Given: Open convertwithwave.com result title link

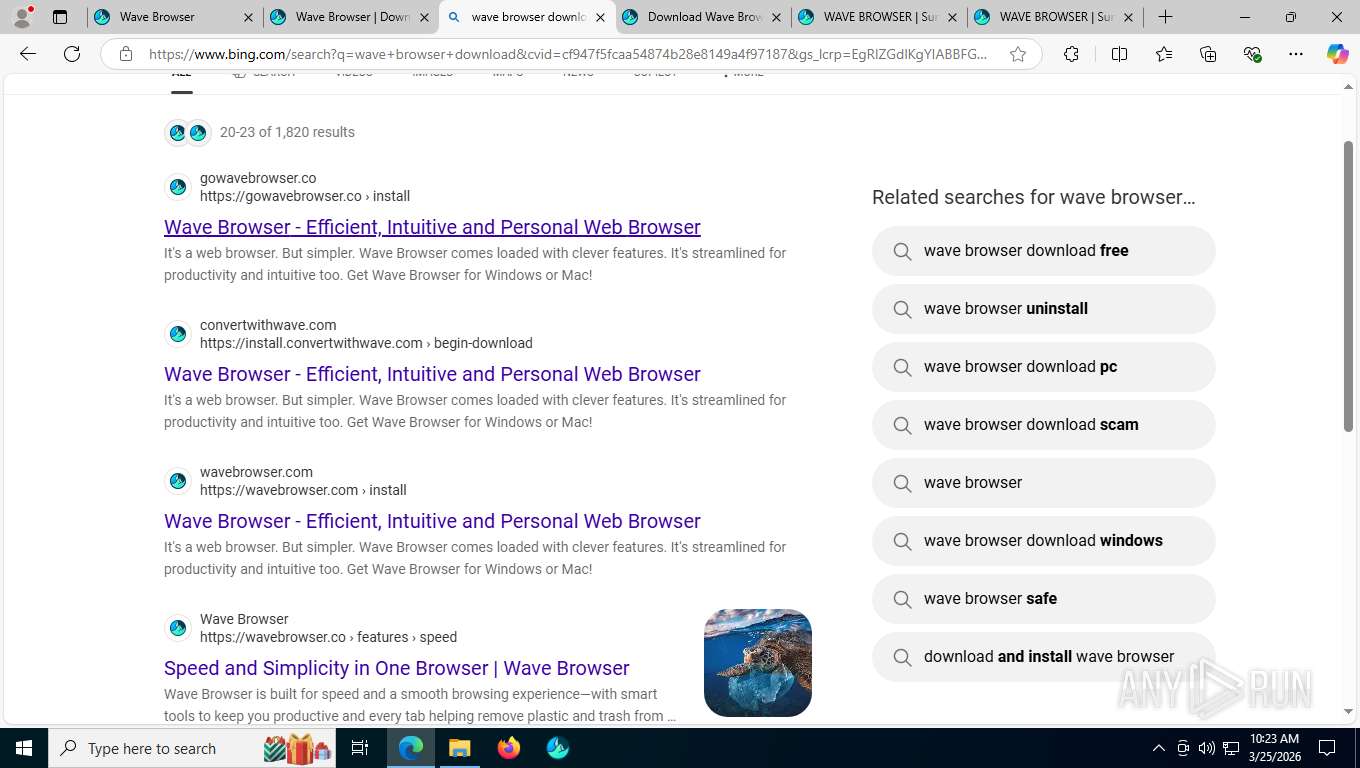Looking at the screenshot, I should 432,374.
